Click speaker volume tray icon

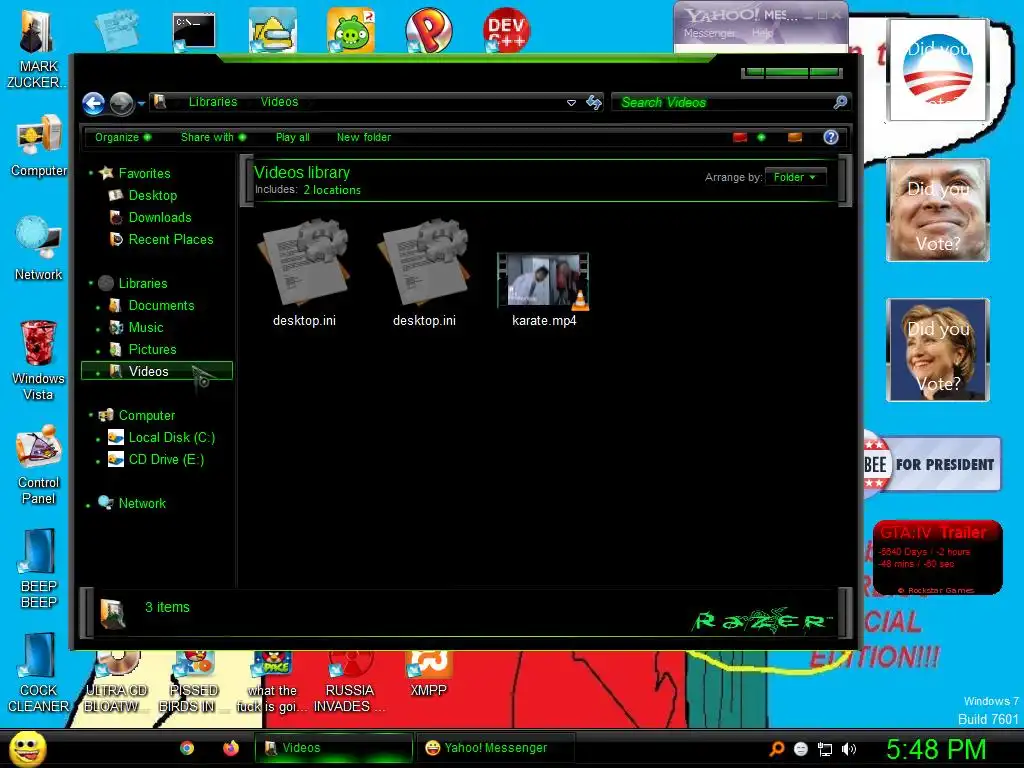[848, 749]
